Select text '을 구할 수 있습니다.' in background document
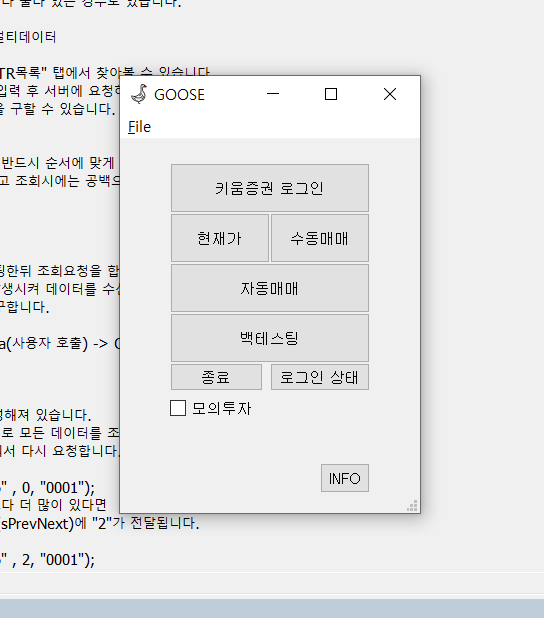The height and width of the screenshot is (618, 544). (58, 109)
